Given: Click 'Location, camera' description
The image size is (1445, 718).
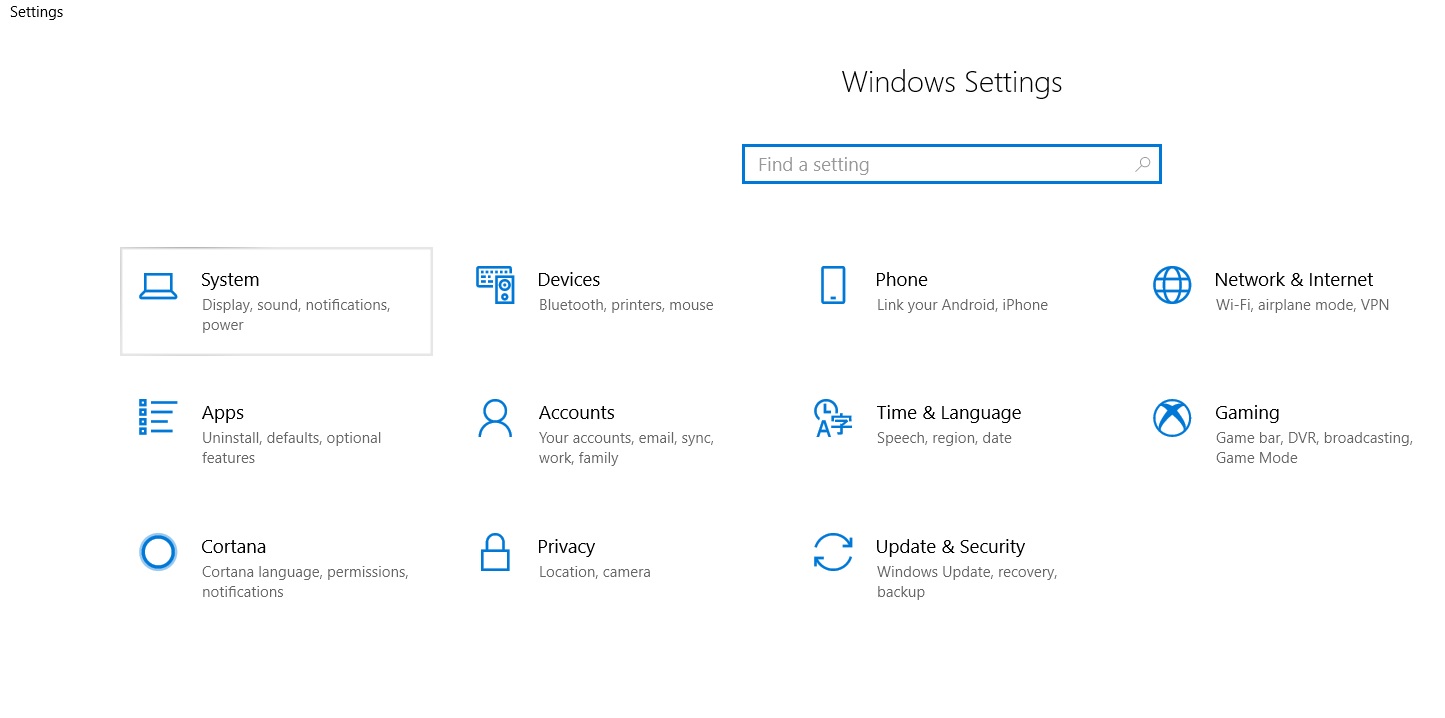Looking at the screenshot, I should [594, 572].
